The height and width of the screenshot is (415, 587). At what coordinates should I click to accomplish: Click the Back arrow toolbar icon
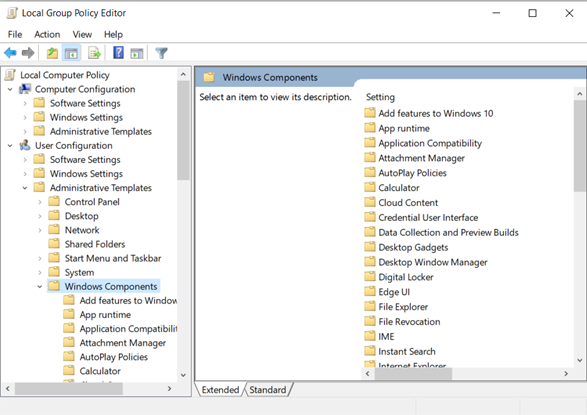click(x=10, y=53)
